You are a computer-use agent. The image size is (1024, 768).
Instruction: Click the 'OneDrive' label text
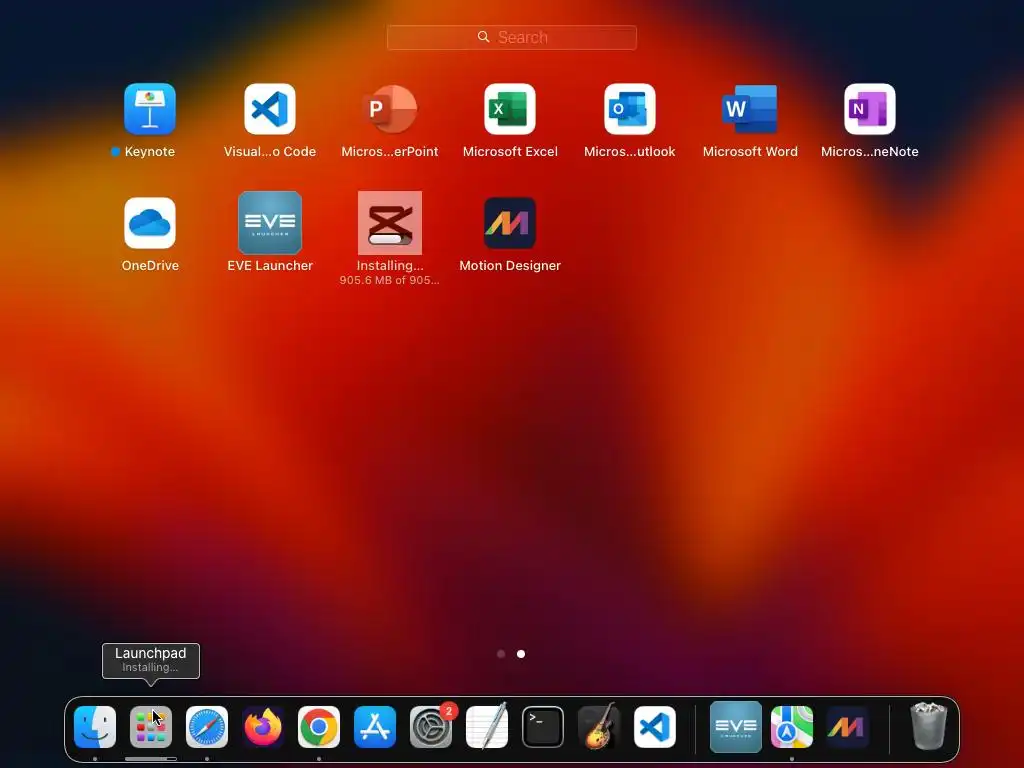(x=150, y=265)
